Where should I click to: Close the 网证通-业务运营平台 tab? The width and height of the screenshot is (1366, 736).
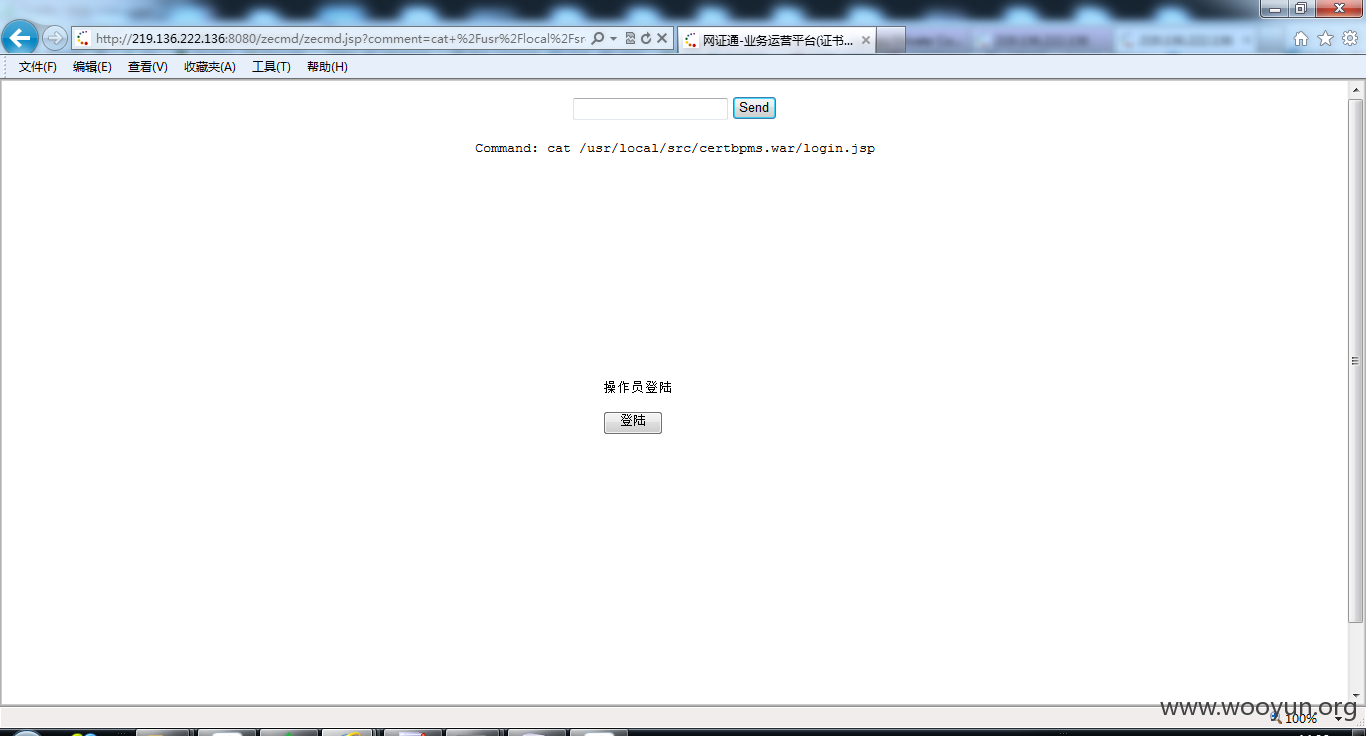[x=866, y=40]
